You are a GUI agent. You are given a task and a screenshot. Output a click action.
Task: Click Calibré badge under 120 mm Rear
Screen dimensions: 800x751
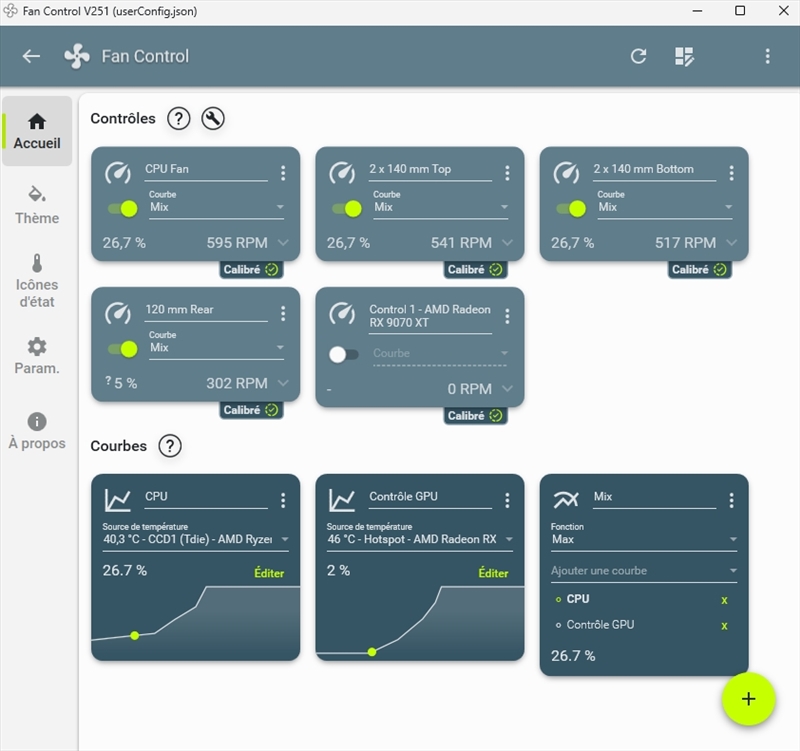click(x=251, y=410)
